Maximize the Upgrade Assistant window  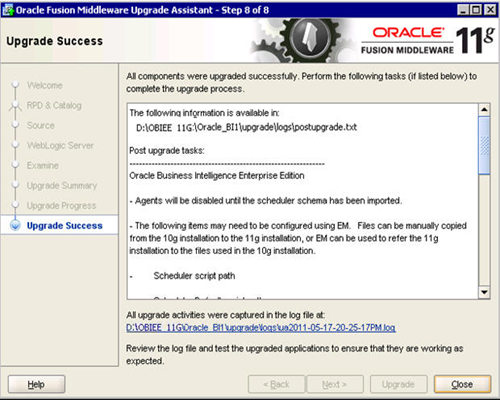(476, 10)
